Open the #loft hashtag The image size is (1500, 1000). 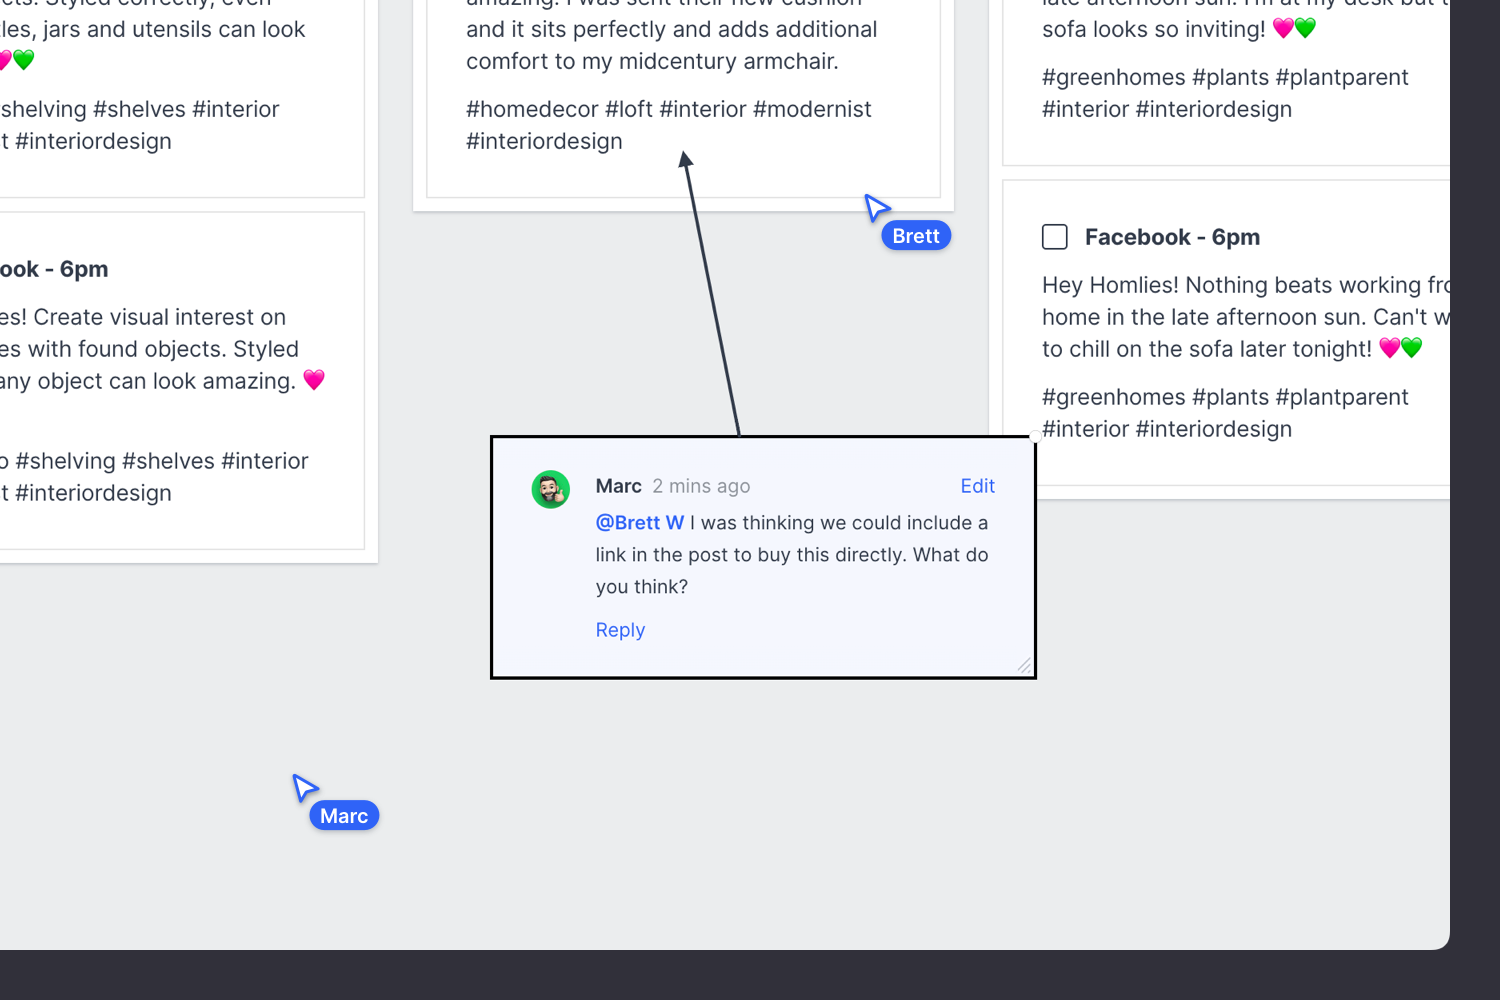(629, 109)
